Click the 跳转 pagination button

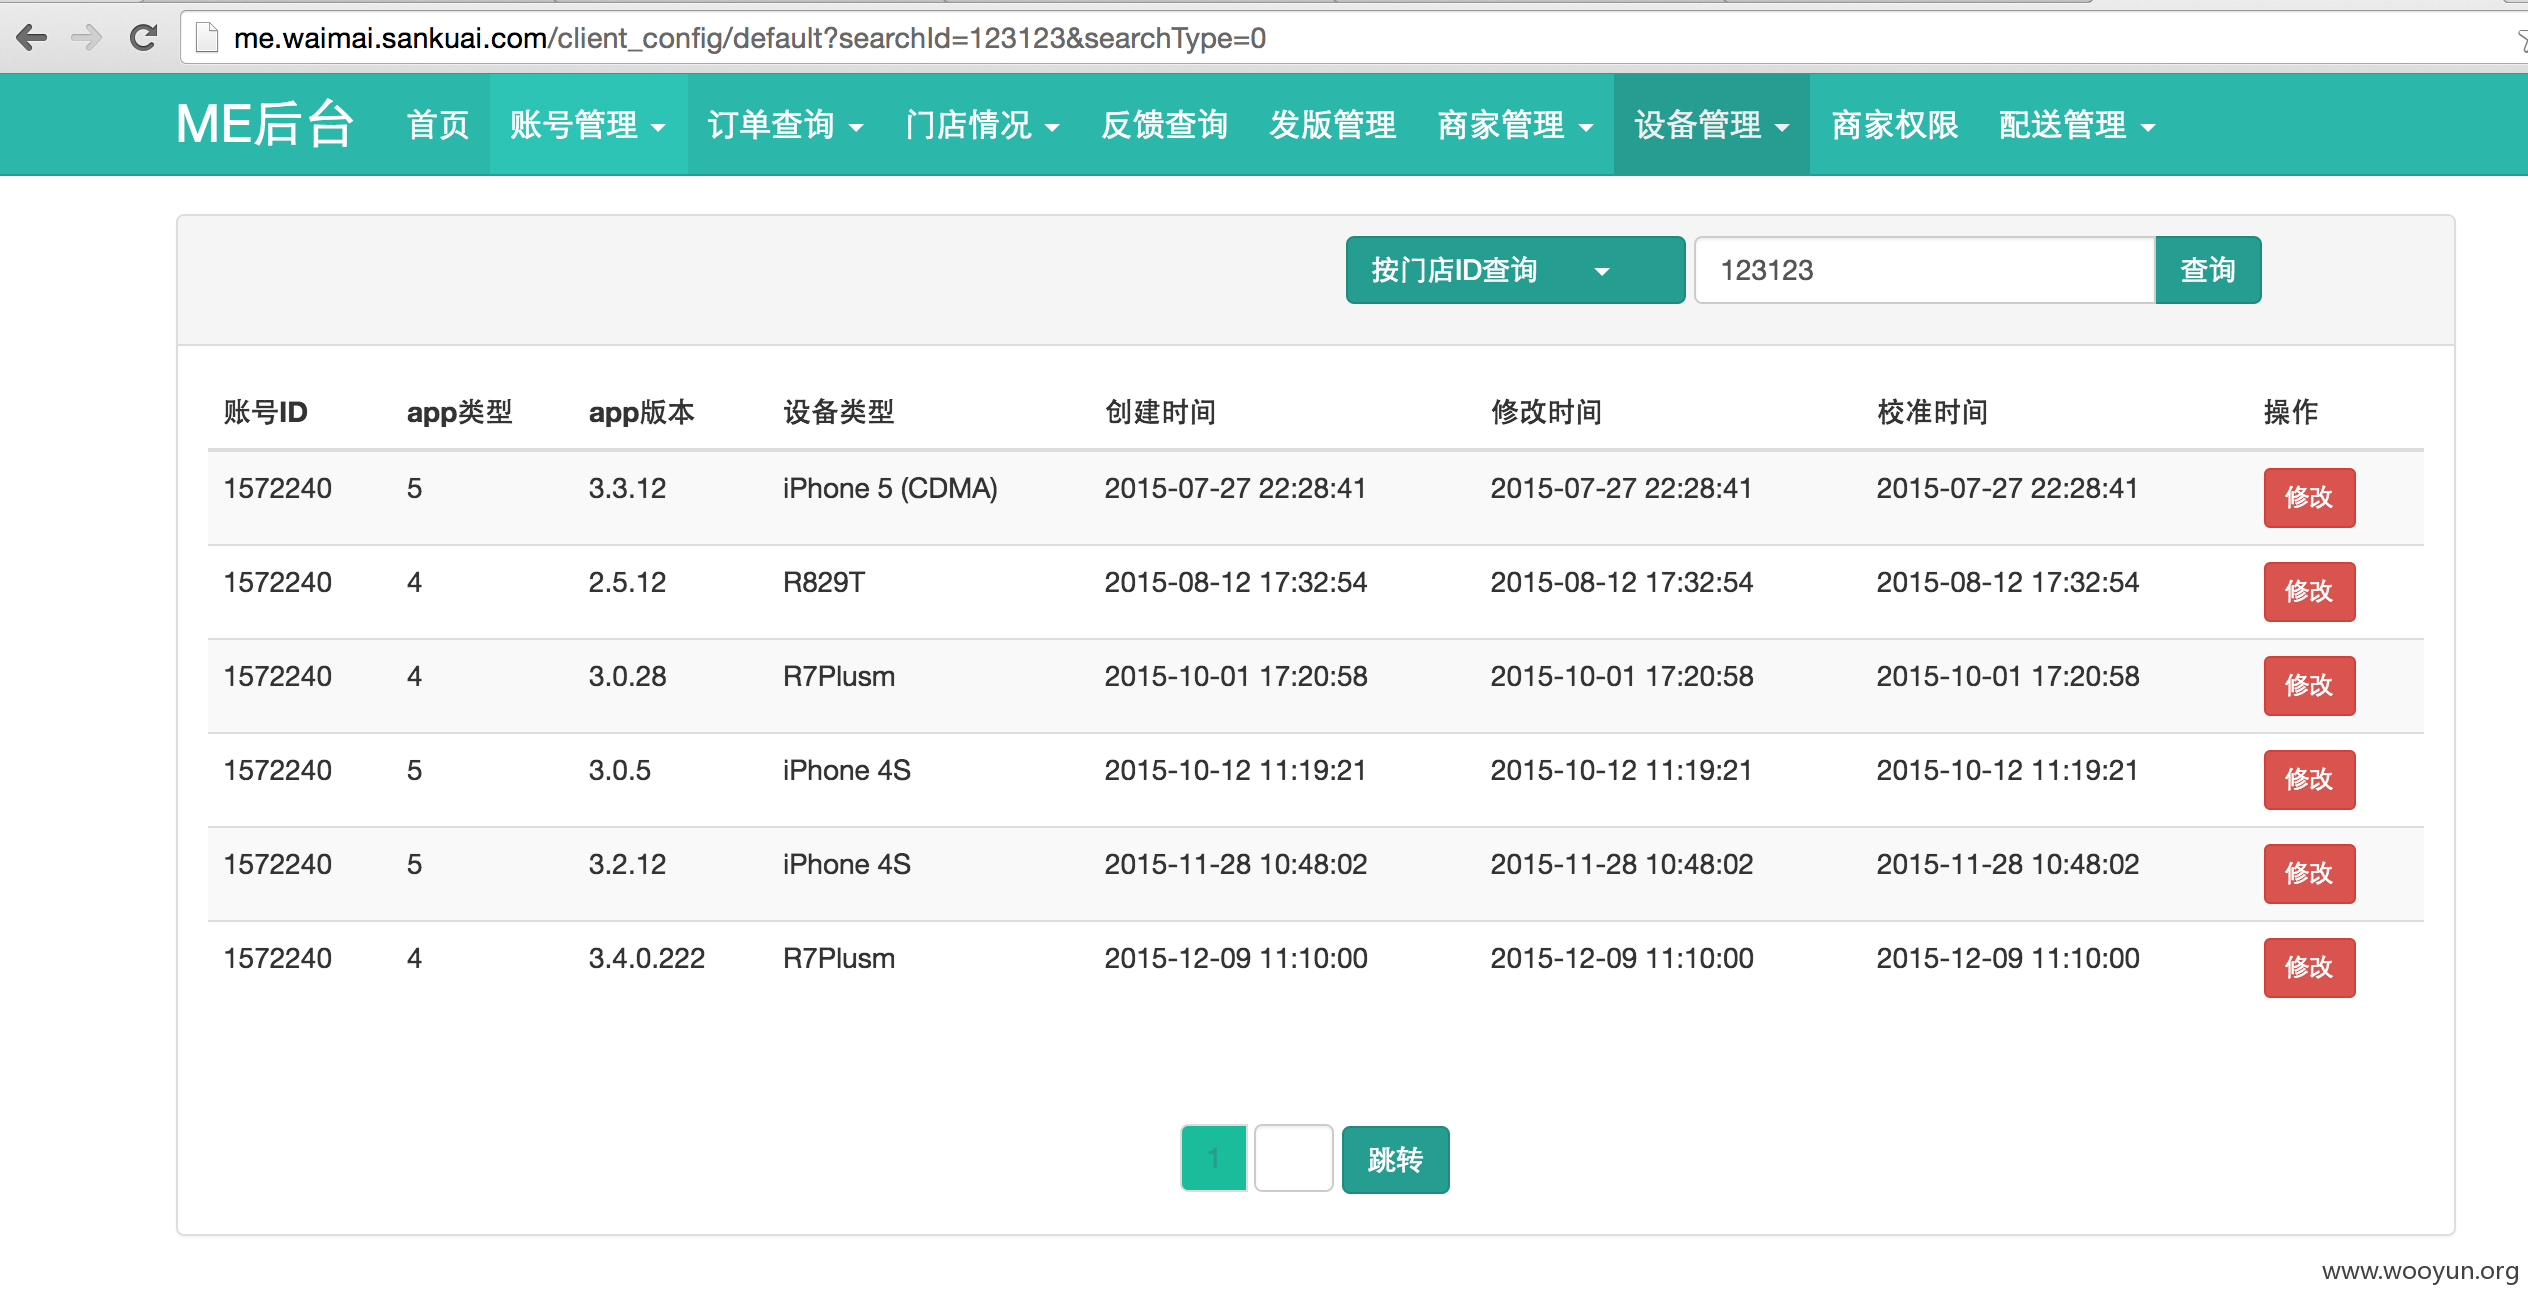pos(1396,1158)
